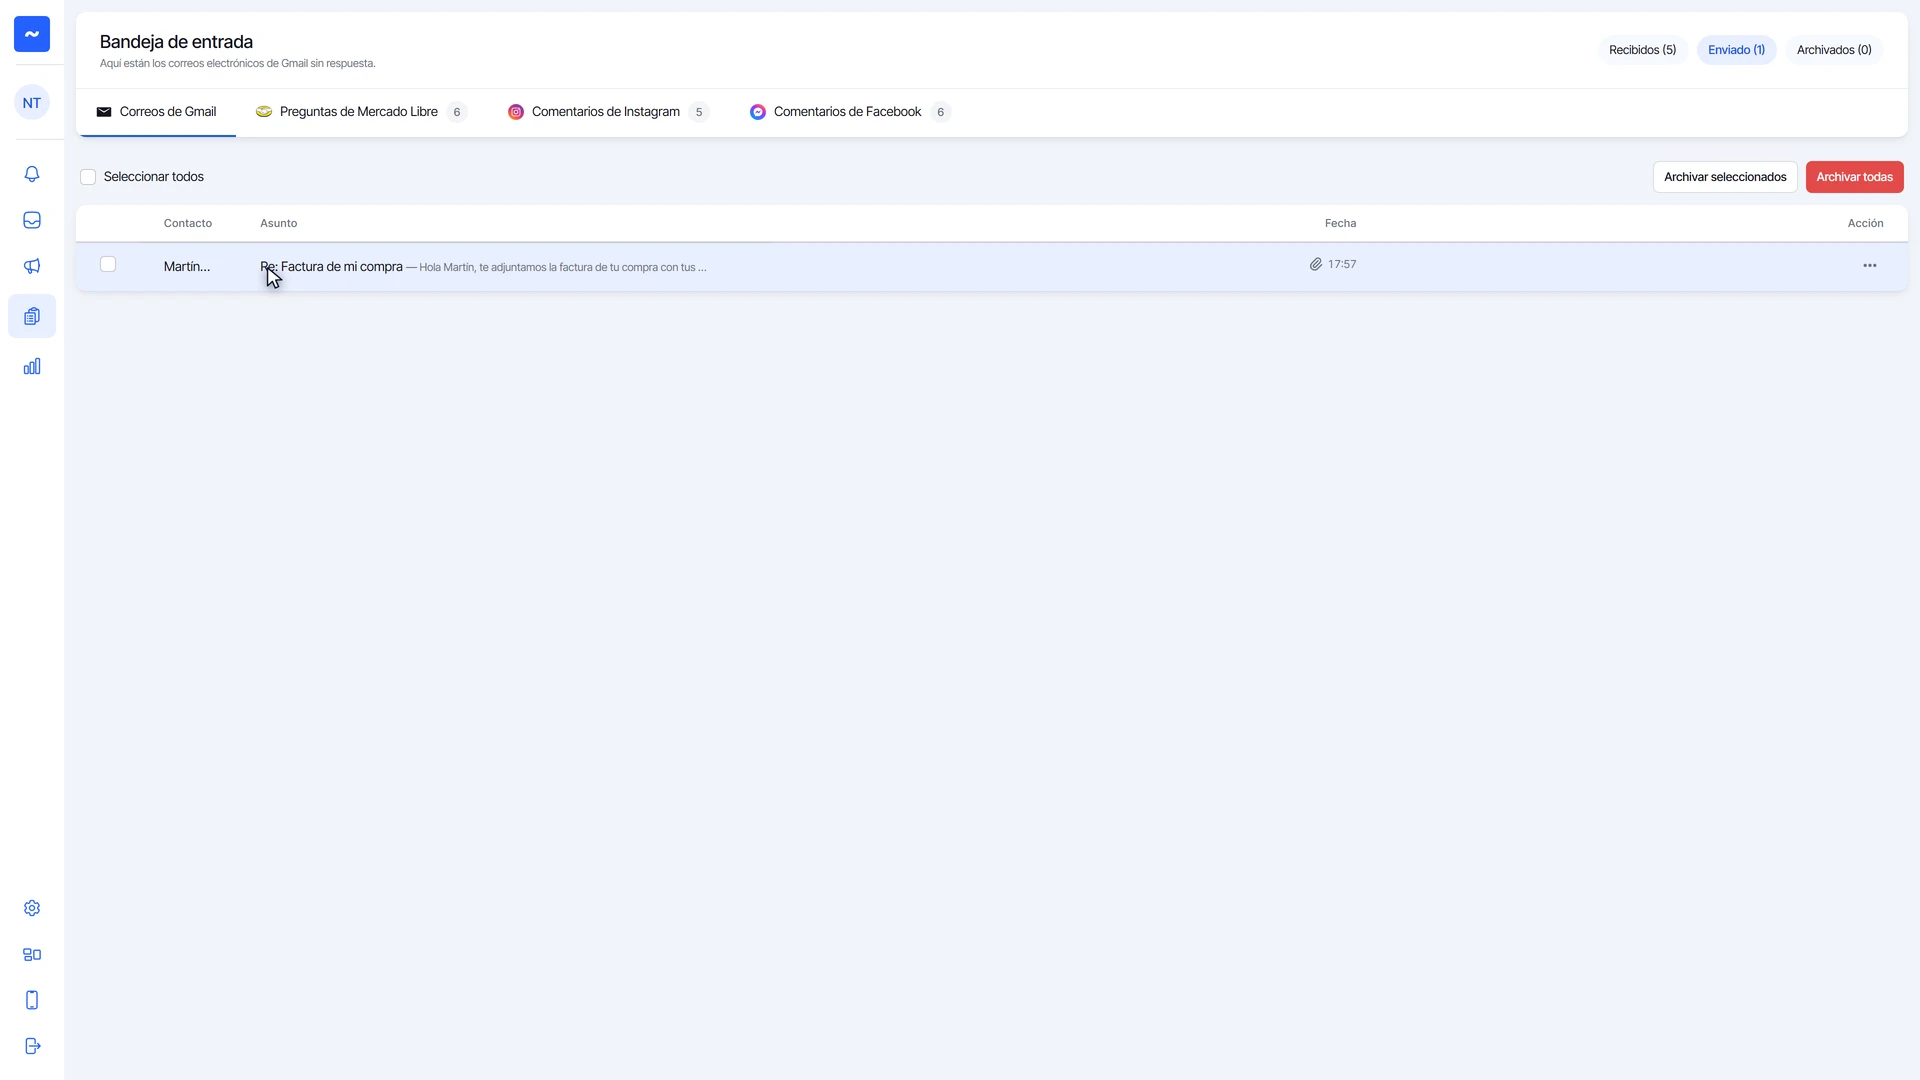Switch to Preguntas de Mercado Libre tab

[361, 112]
